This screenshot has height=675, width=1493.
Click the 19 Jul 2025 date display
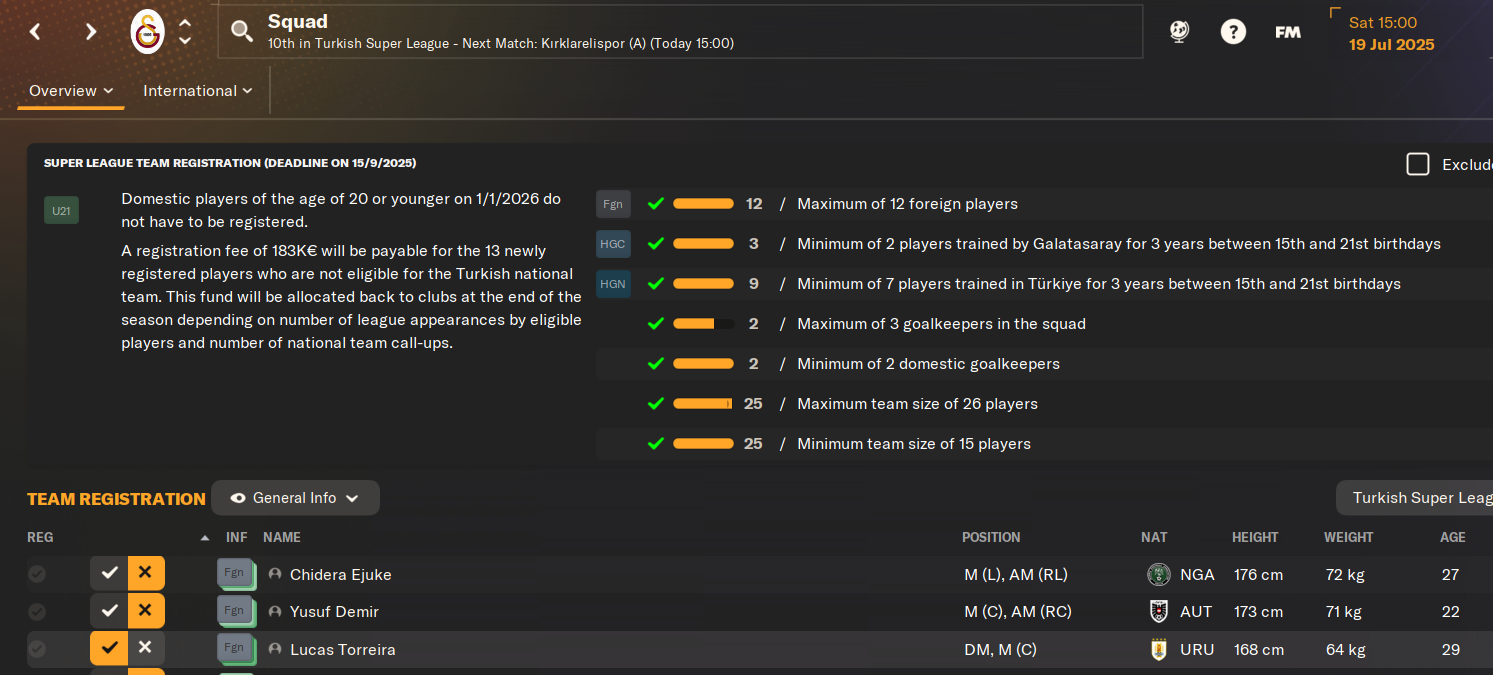(x=1391, y=45)
